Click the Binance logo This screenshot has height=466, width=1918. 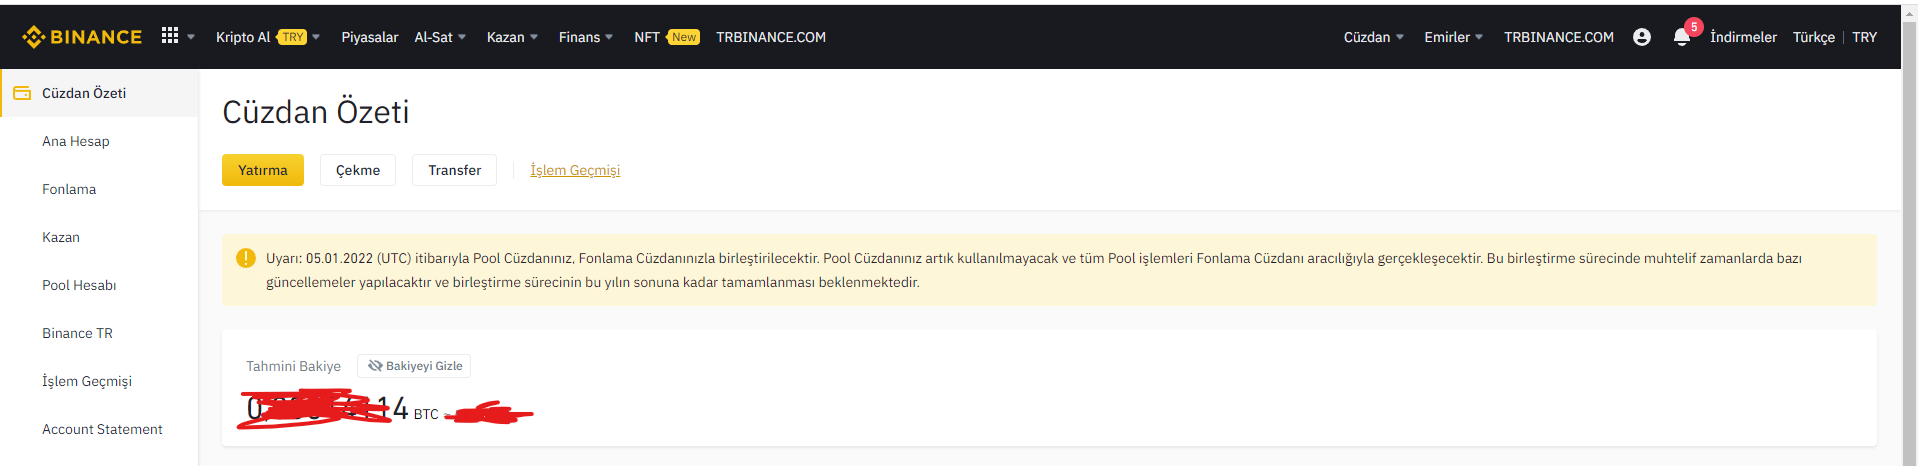(82, 37)
